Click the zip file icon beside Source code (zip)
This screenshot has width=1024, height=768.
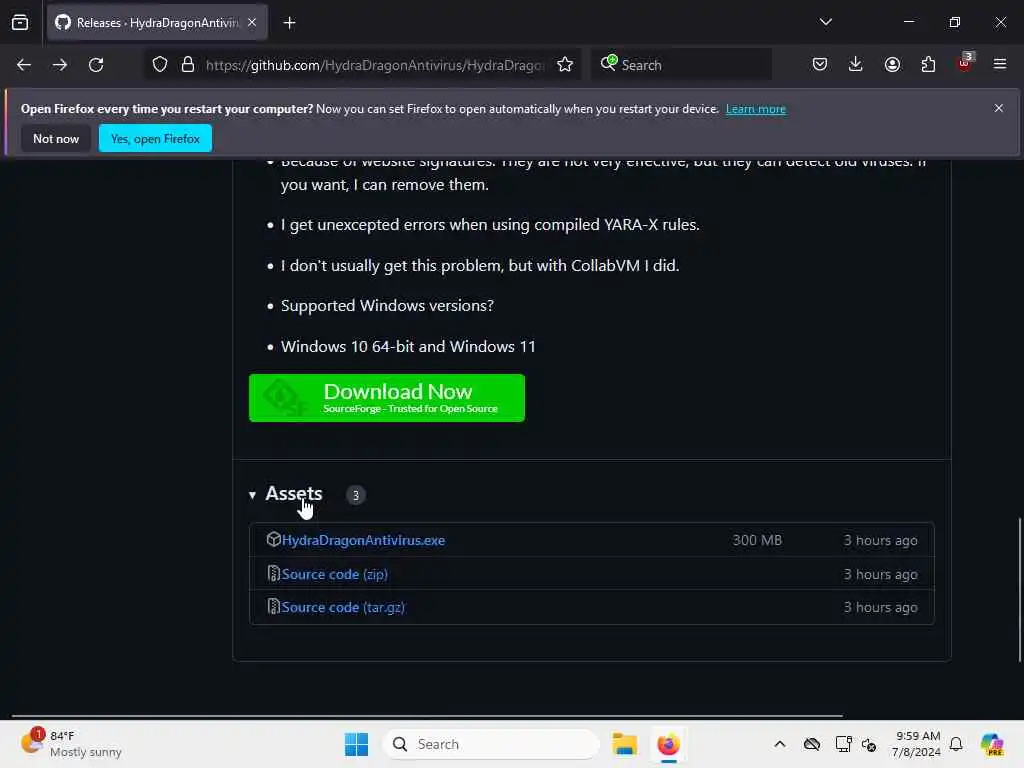(274, 573)
